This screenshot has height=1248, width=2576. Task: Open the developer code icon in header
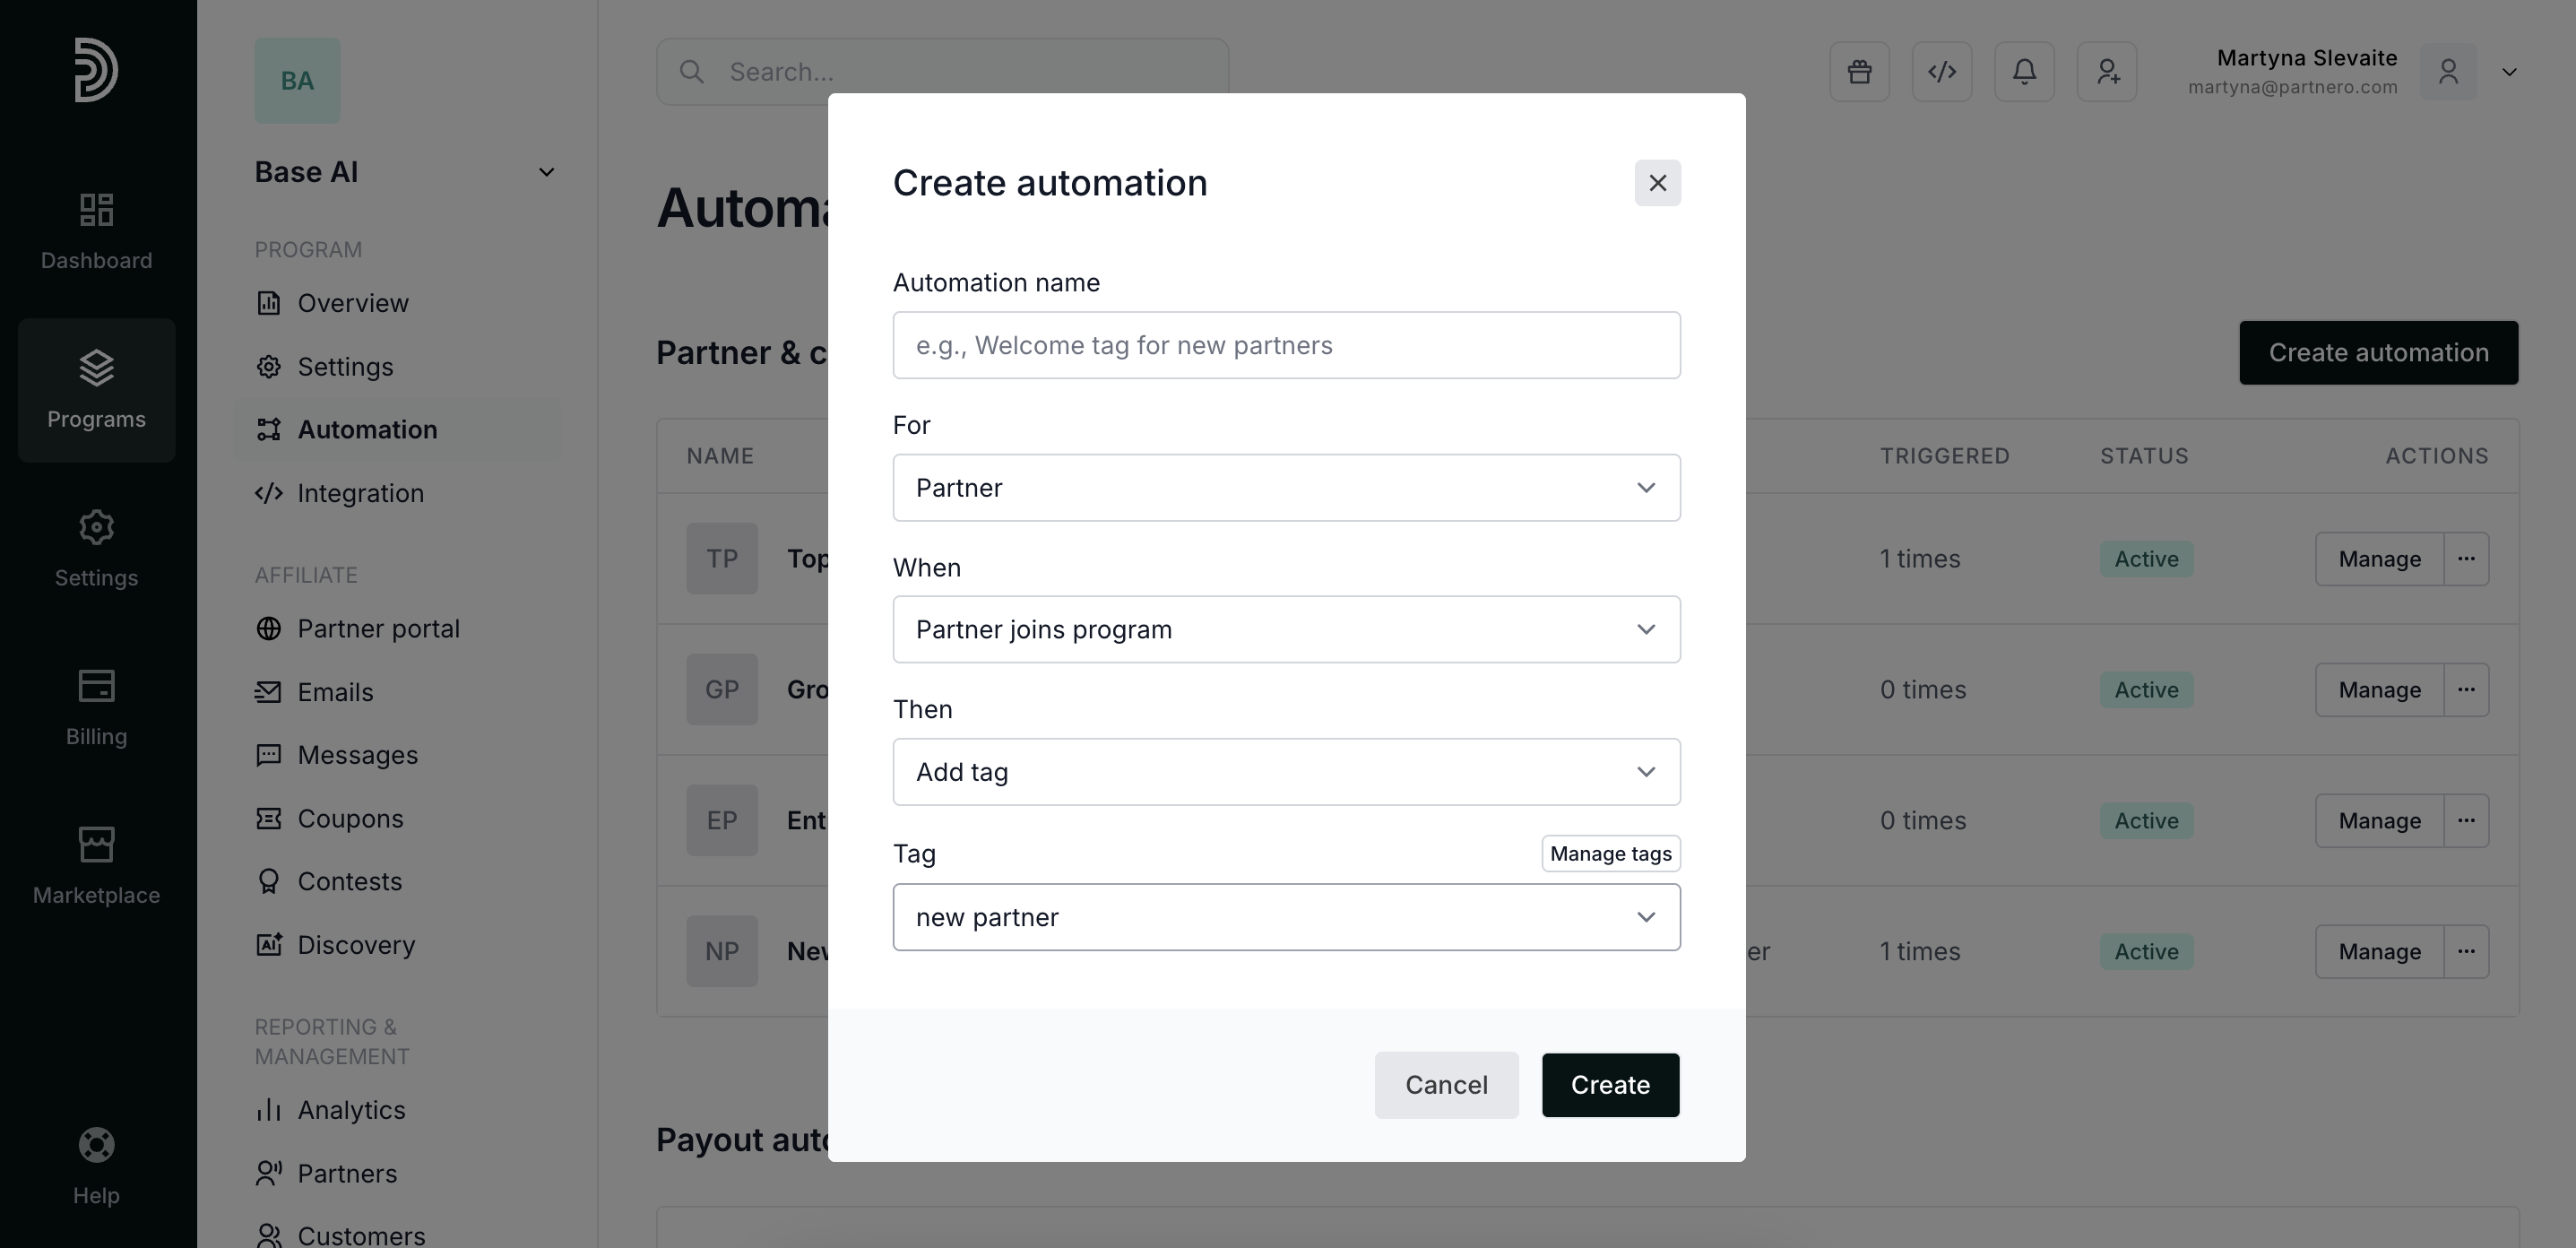click(1941, 72)
